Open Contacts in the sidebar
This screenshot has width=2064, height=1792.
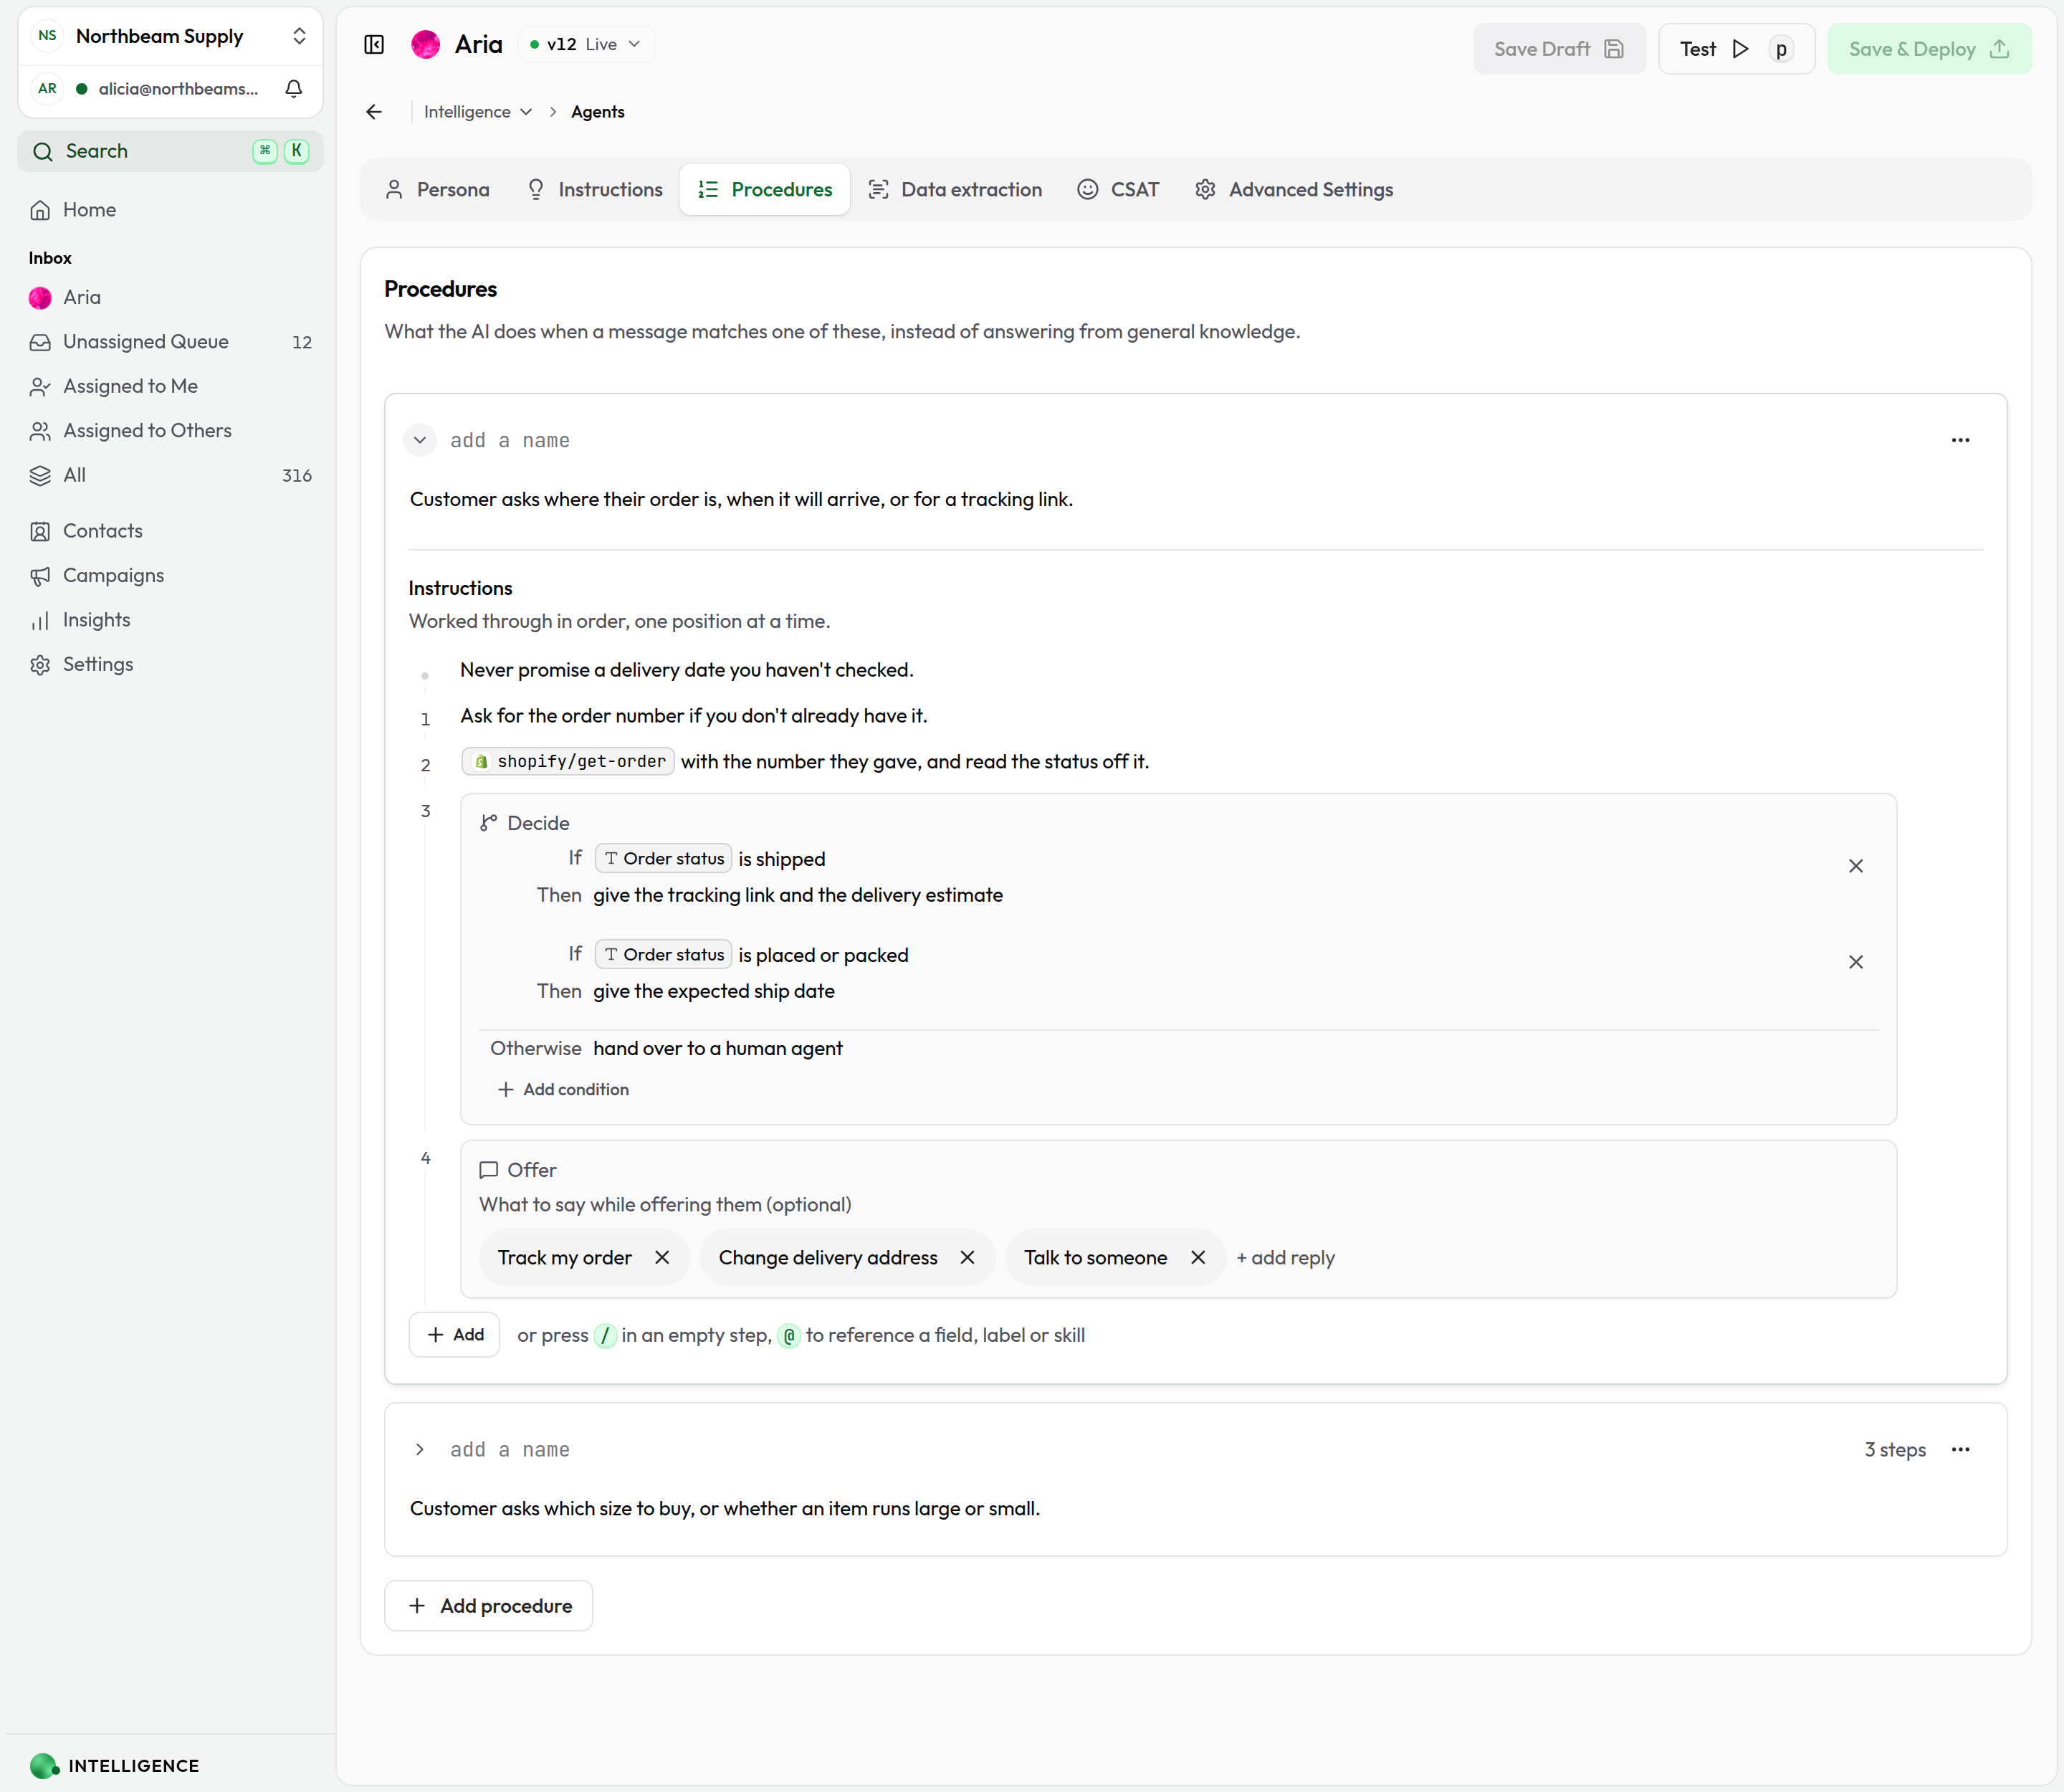tap(170, 531)
